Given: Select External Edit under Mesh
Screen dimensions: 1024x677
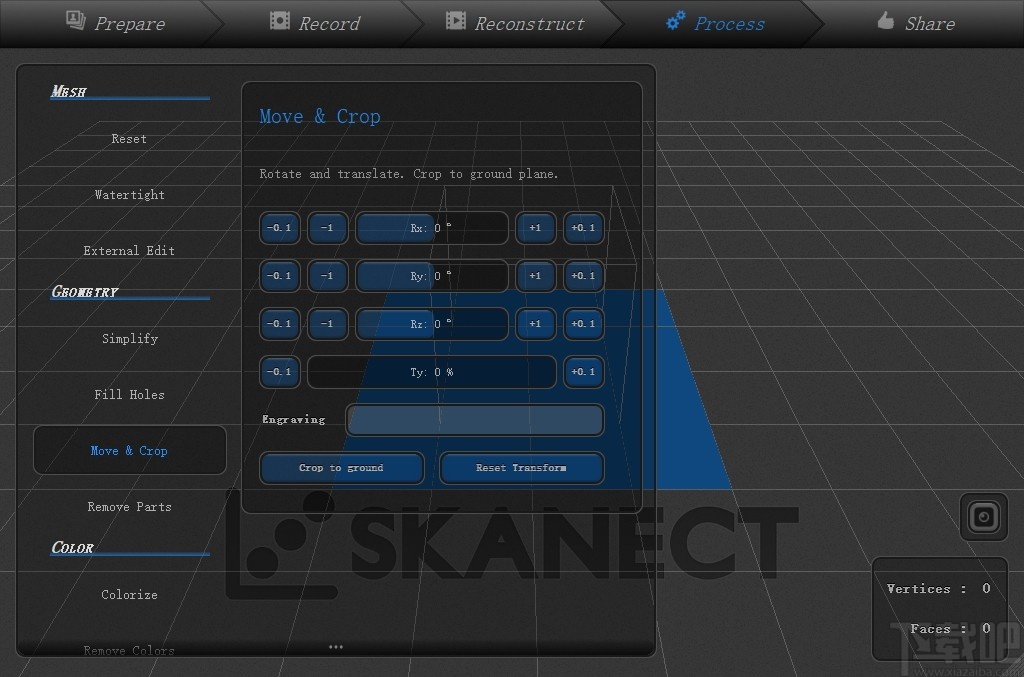Looking at the screenshot, I should [129, 251].
